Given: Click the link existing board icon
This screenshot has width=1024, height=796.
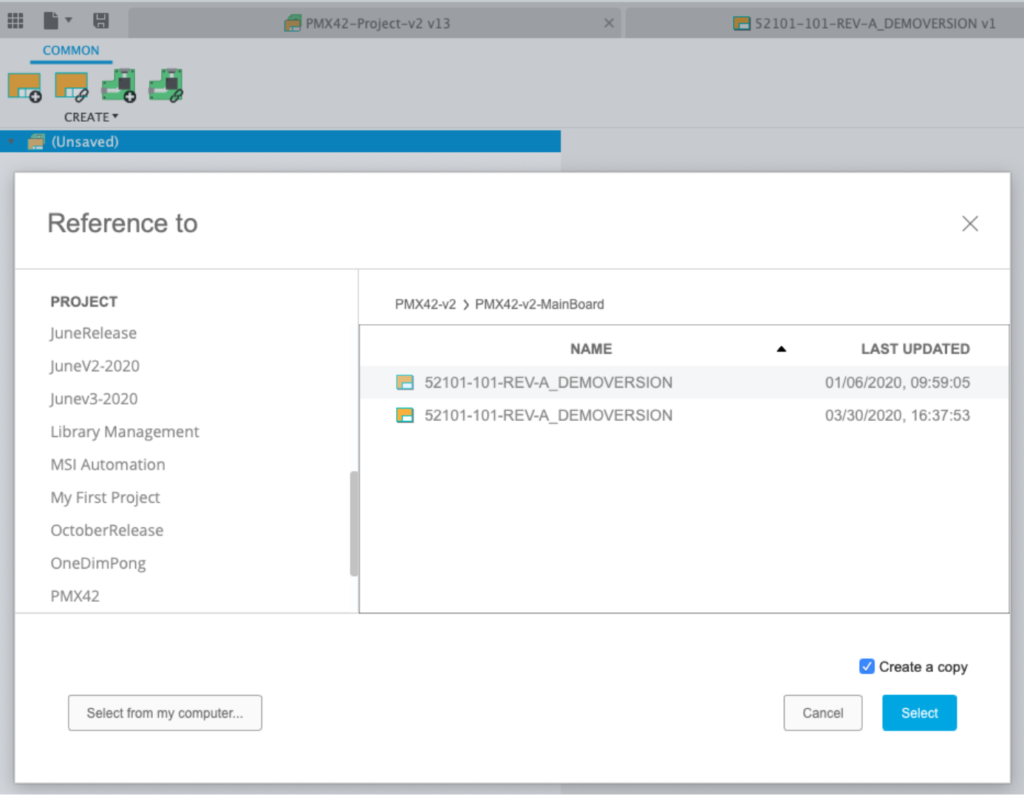Looking at the screenshot, I should point(71,85).
